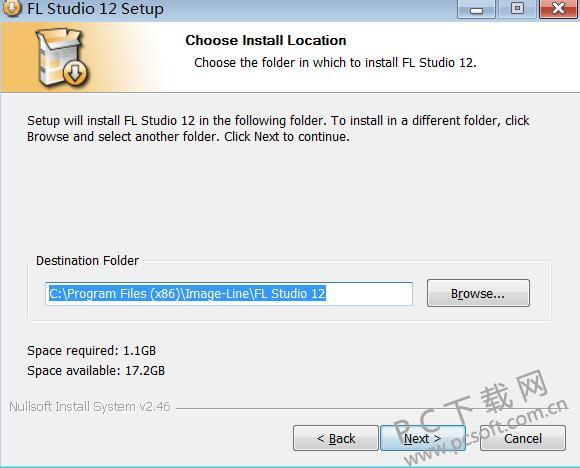Click the highlighted C:\Program Files (x86) path text
This screenshot has width=580, height=468.
coord(187,293)
